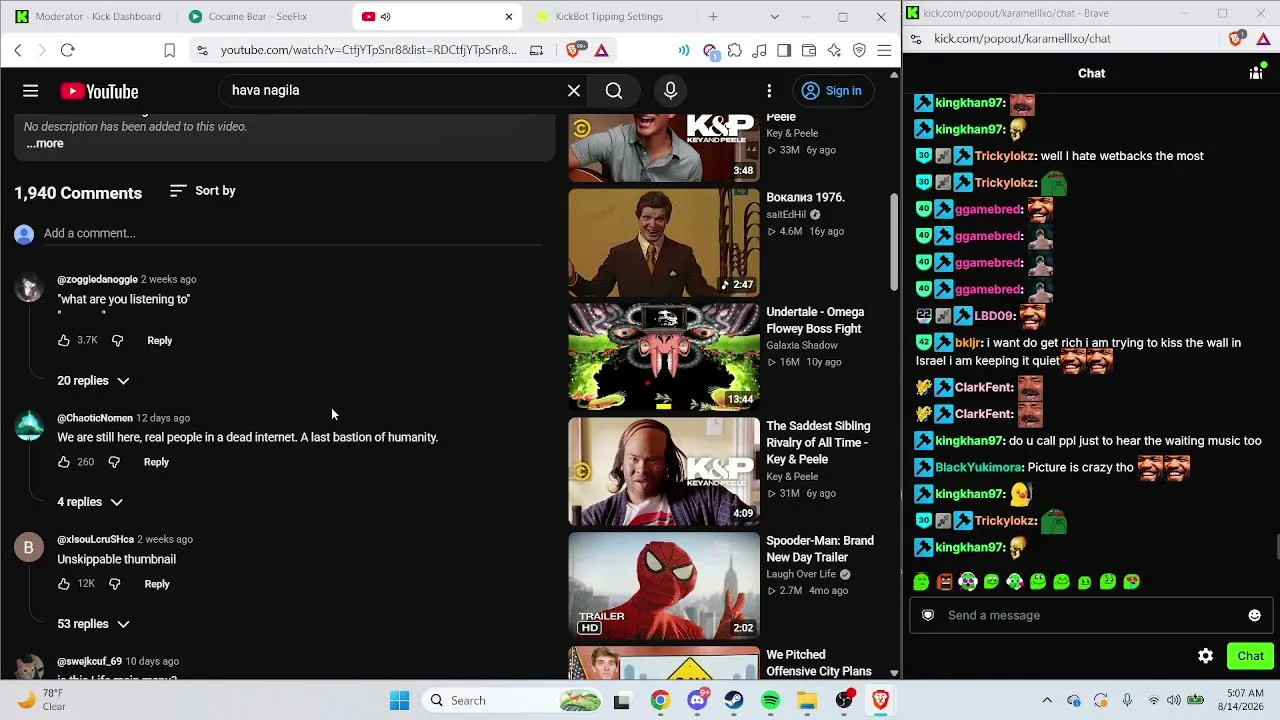Viewport: 1280px width, 720px height.
Task: Open the 'Вокализ 1976.' video thumbnail
Action: point(664,243)
